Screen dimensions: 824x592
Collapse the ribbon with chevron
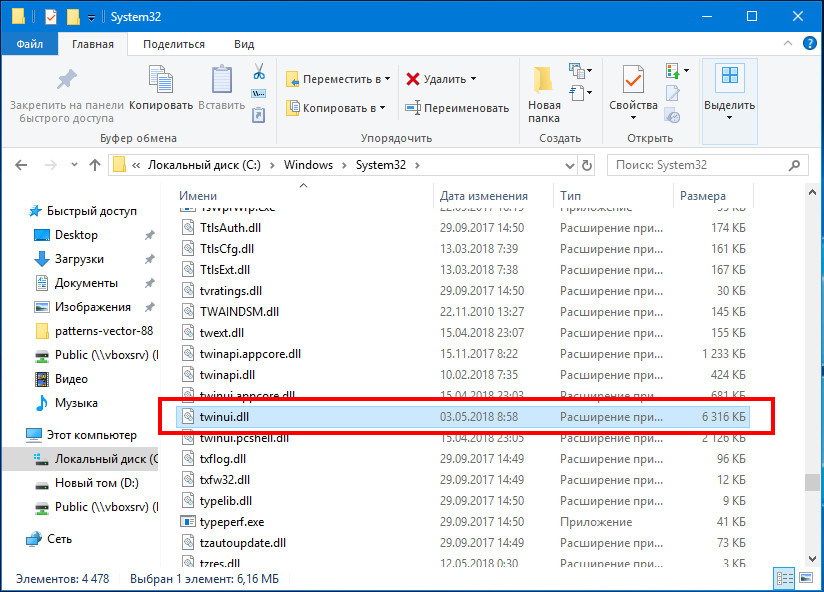coord(787,44)
